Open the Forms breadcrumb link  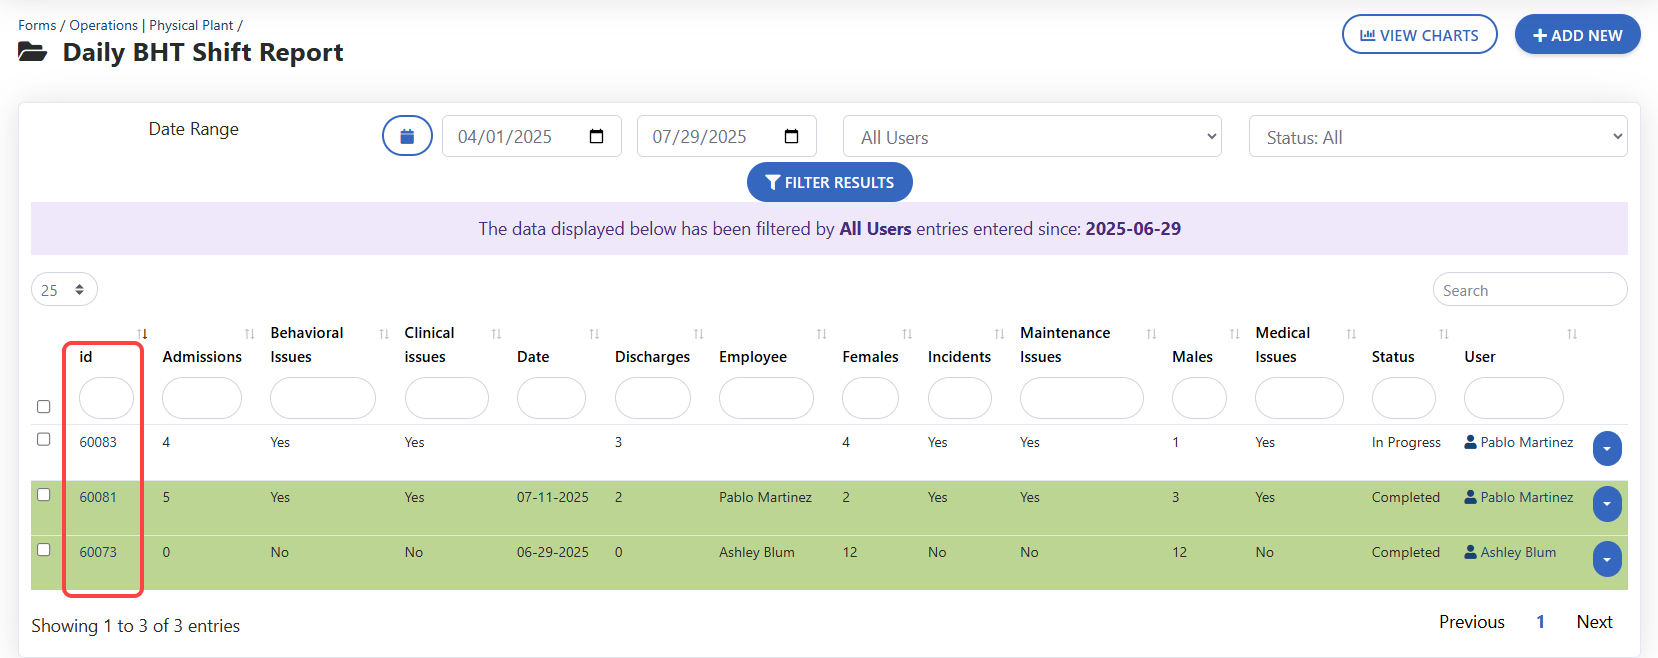[x=37, y=25]
